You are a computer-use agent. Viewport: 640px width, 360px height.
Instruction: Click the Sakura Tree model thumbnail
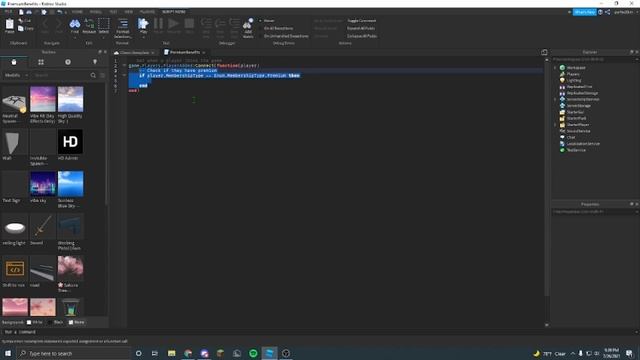(x=70, y=268)
